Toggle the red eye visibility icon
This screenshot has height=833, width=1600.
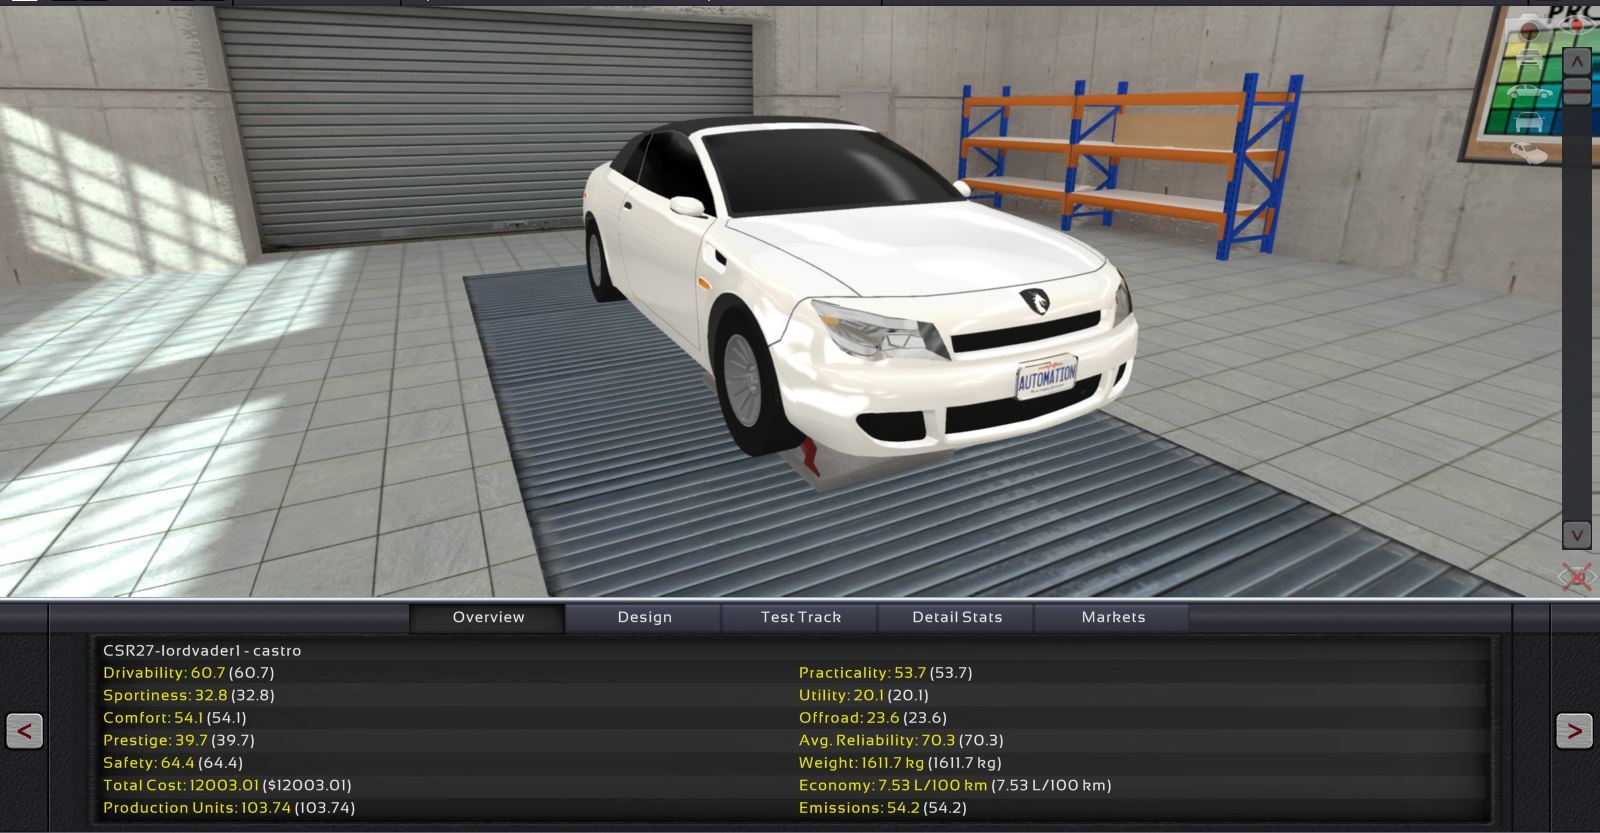pos(1575,22)
